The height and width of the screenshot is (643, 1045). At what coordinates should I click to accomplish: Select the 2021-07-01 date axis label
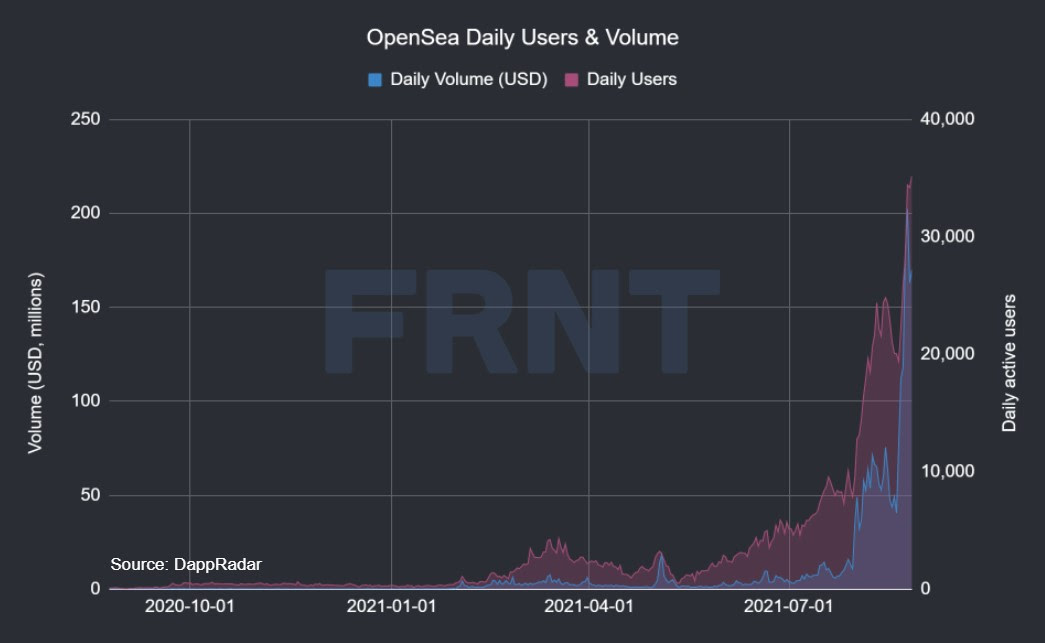[x=790, y=606]
